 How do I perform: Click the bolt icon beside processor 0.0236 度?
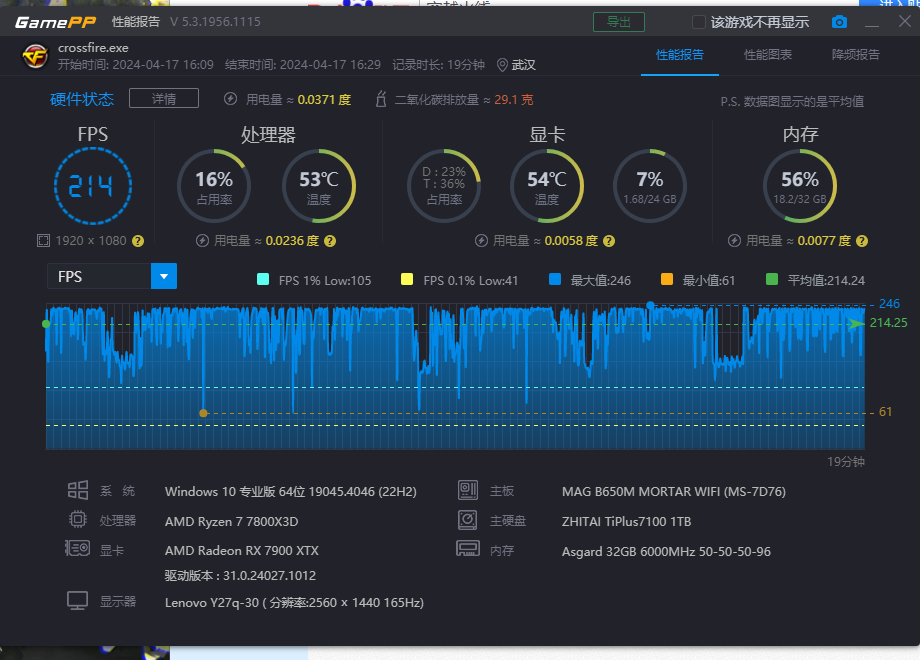click(202, 241)
